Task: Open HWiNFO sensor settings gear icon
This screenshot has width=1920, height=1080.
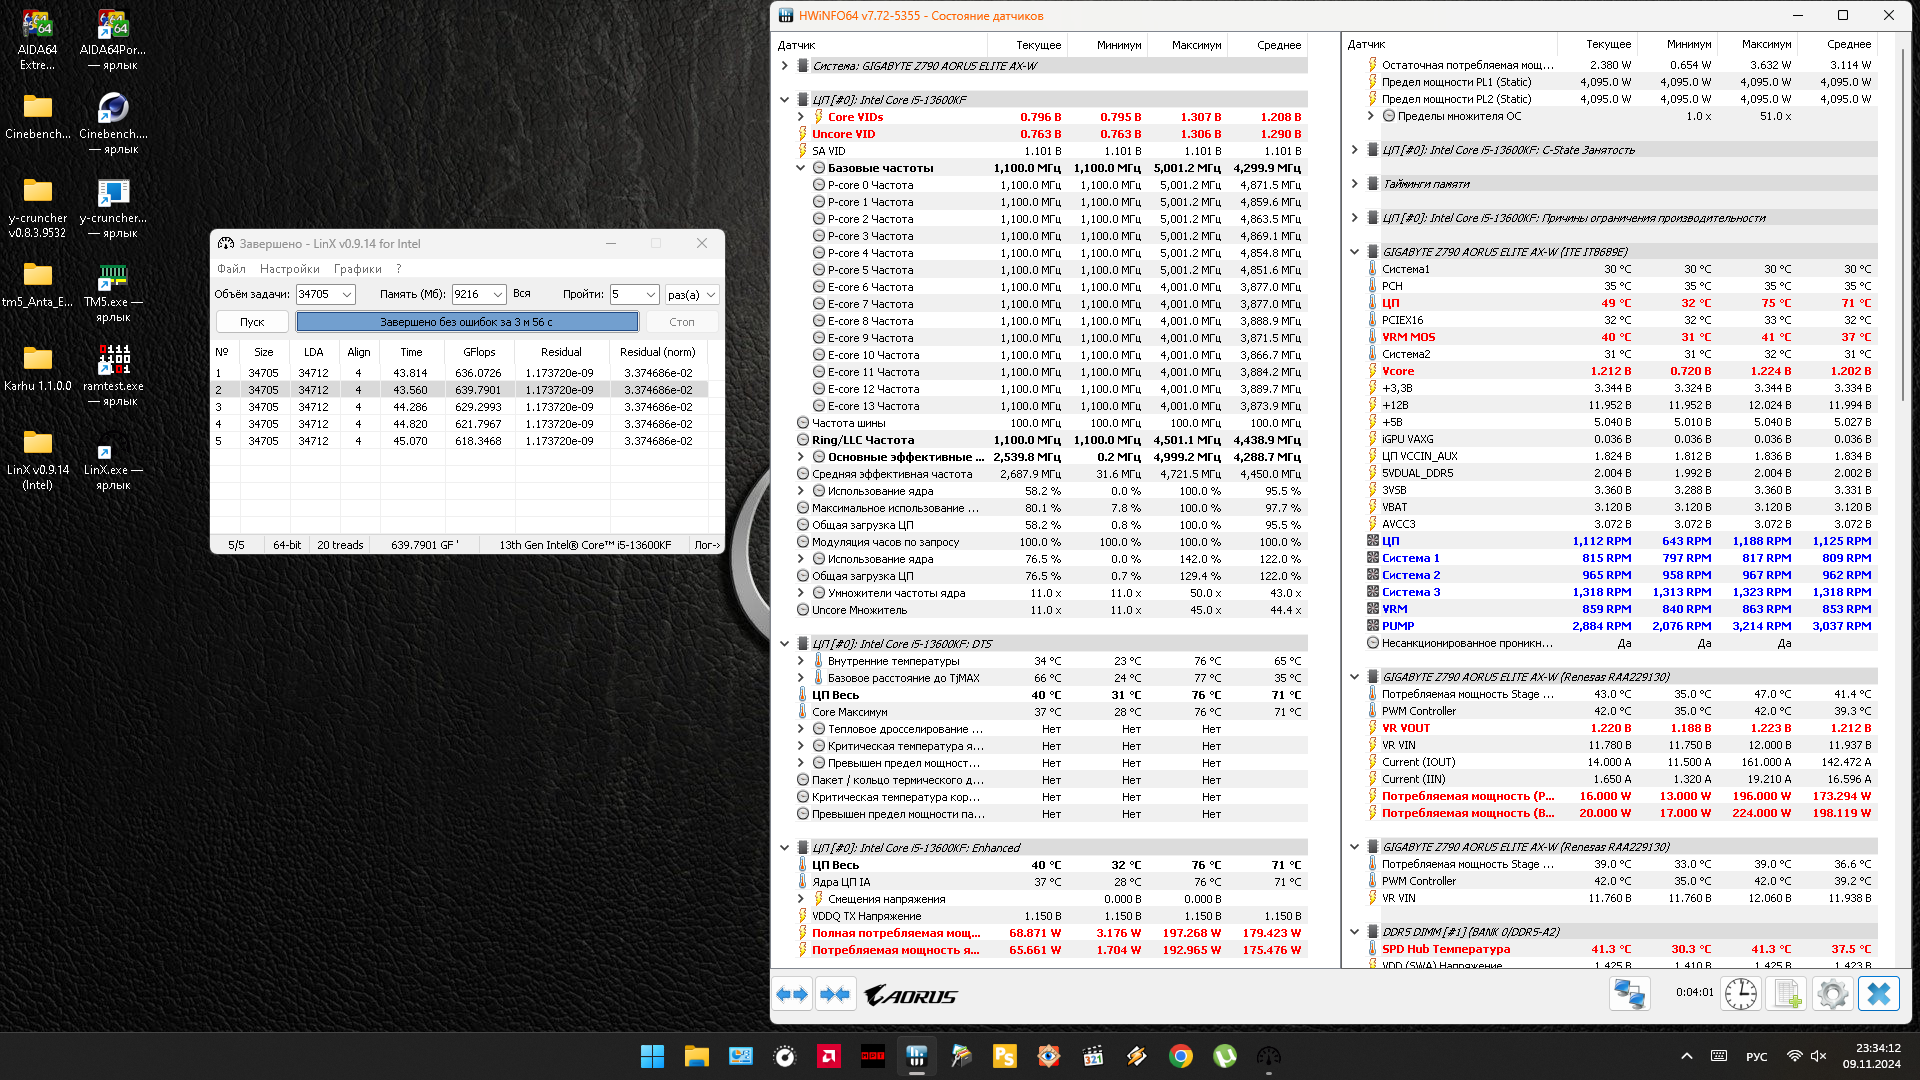Action: click(1832, 994)
